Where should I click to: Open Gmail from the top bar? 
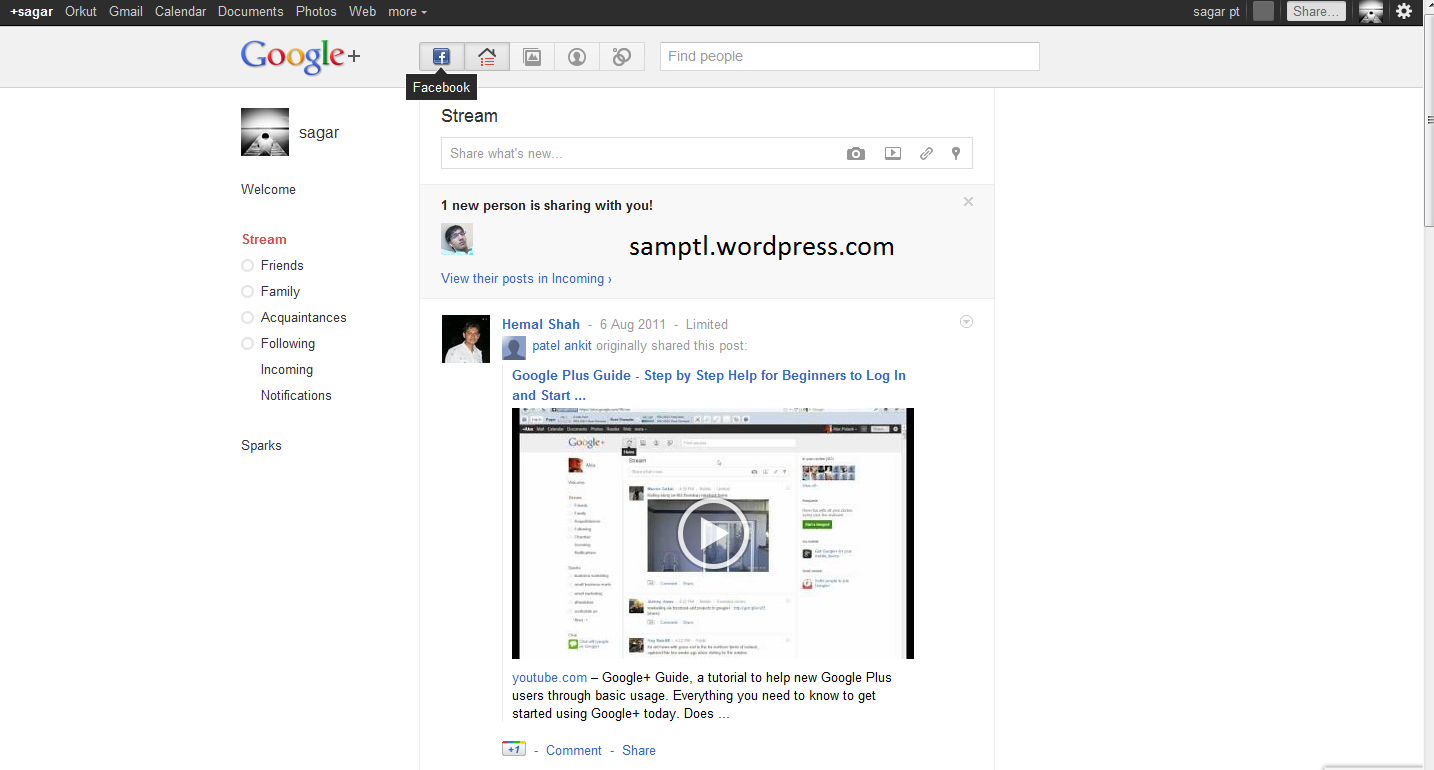point(126,12)
